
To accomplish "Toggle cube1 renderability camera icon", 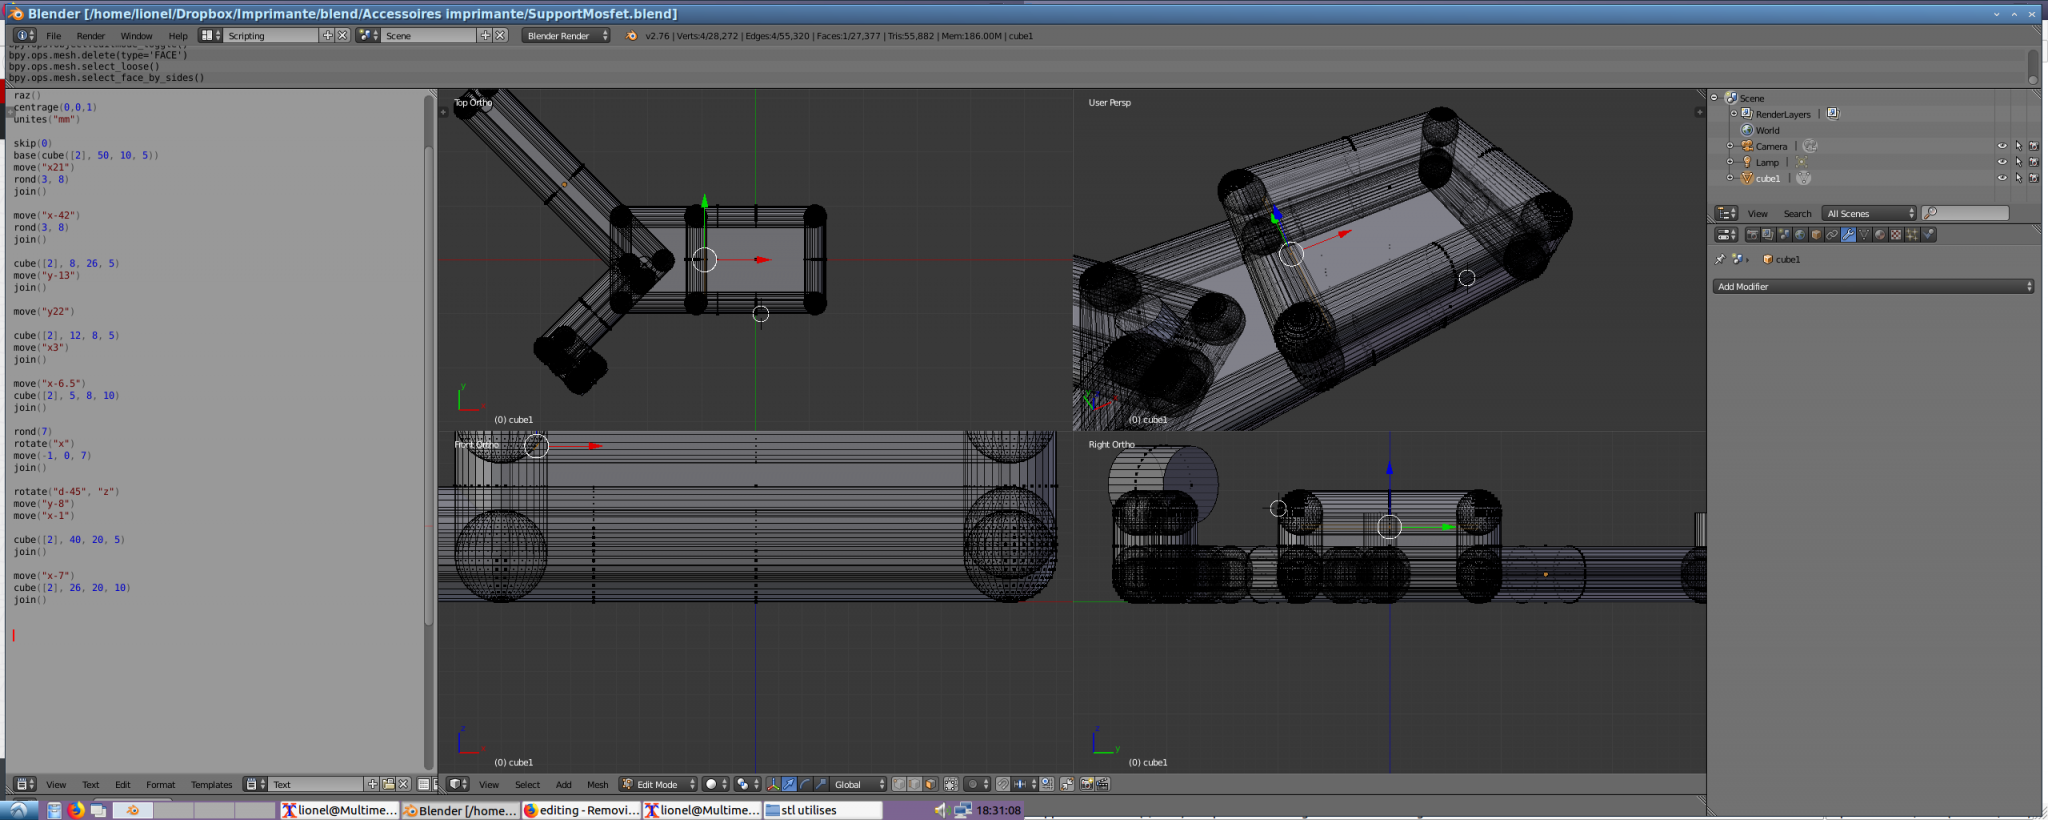I will [x=2033, y=178].
